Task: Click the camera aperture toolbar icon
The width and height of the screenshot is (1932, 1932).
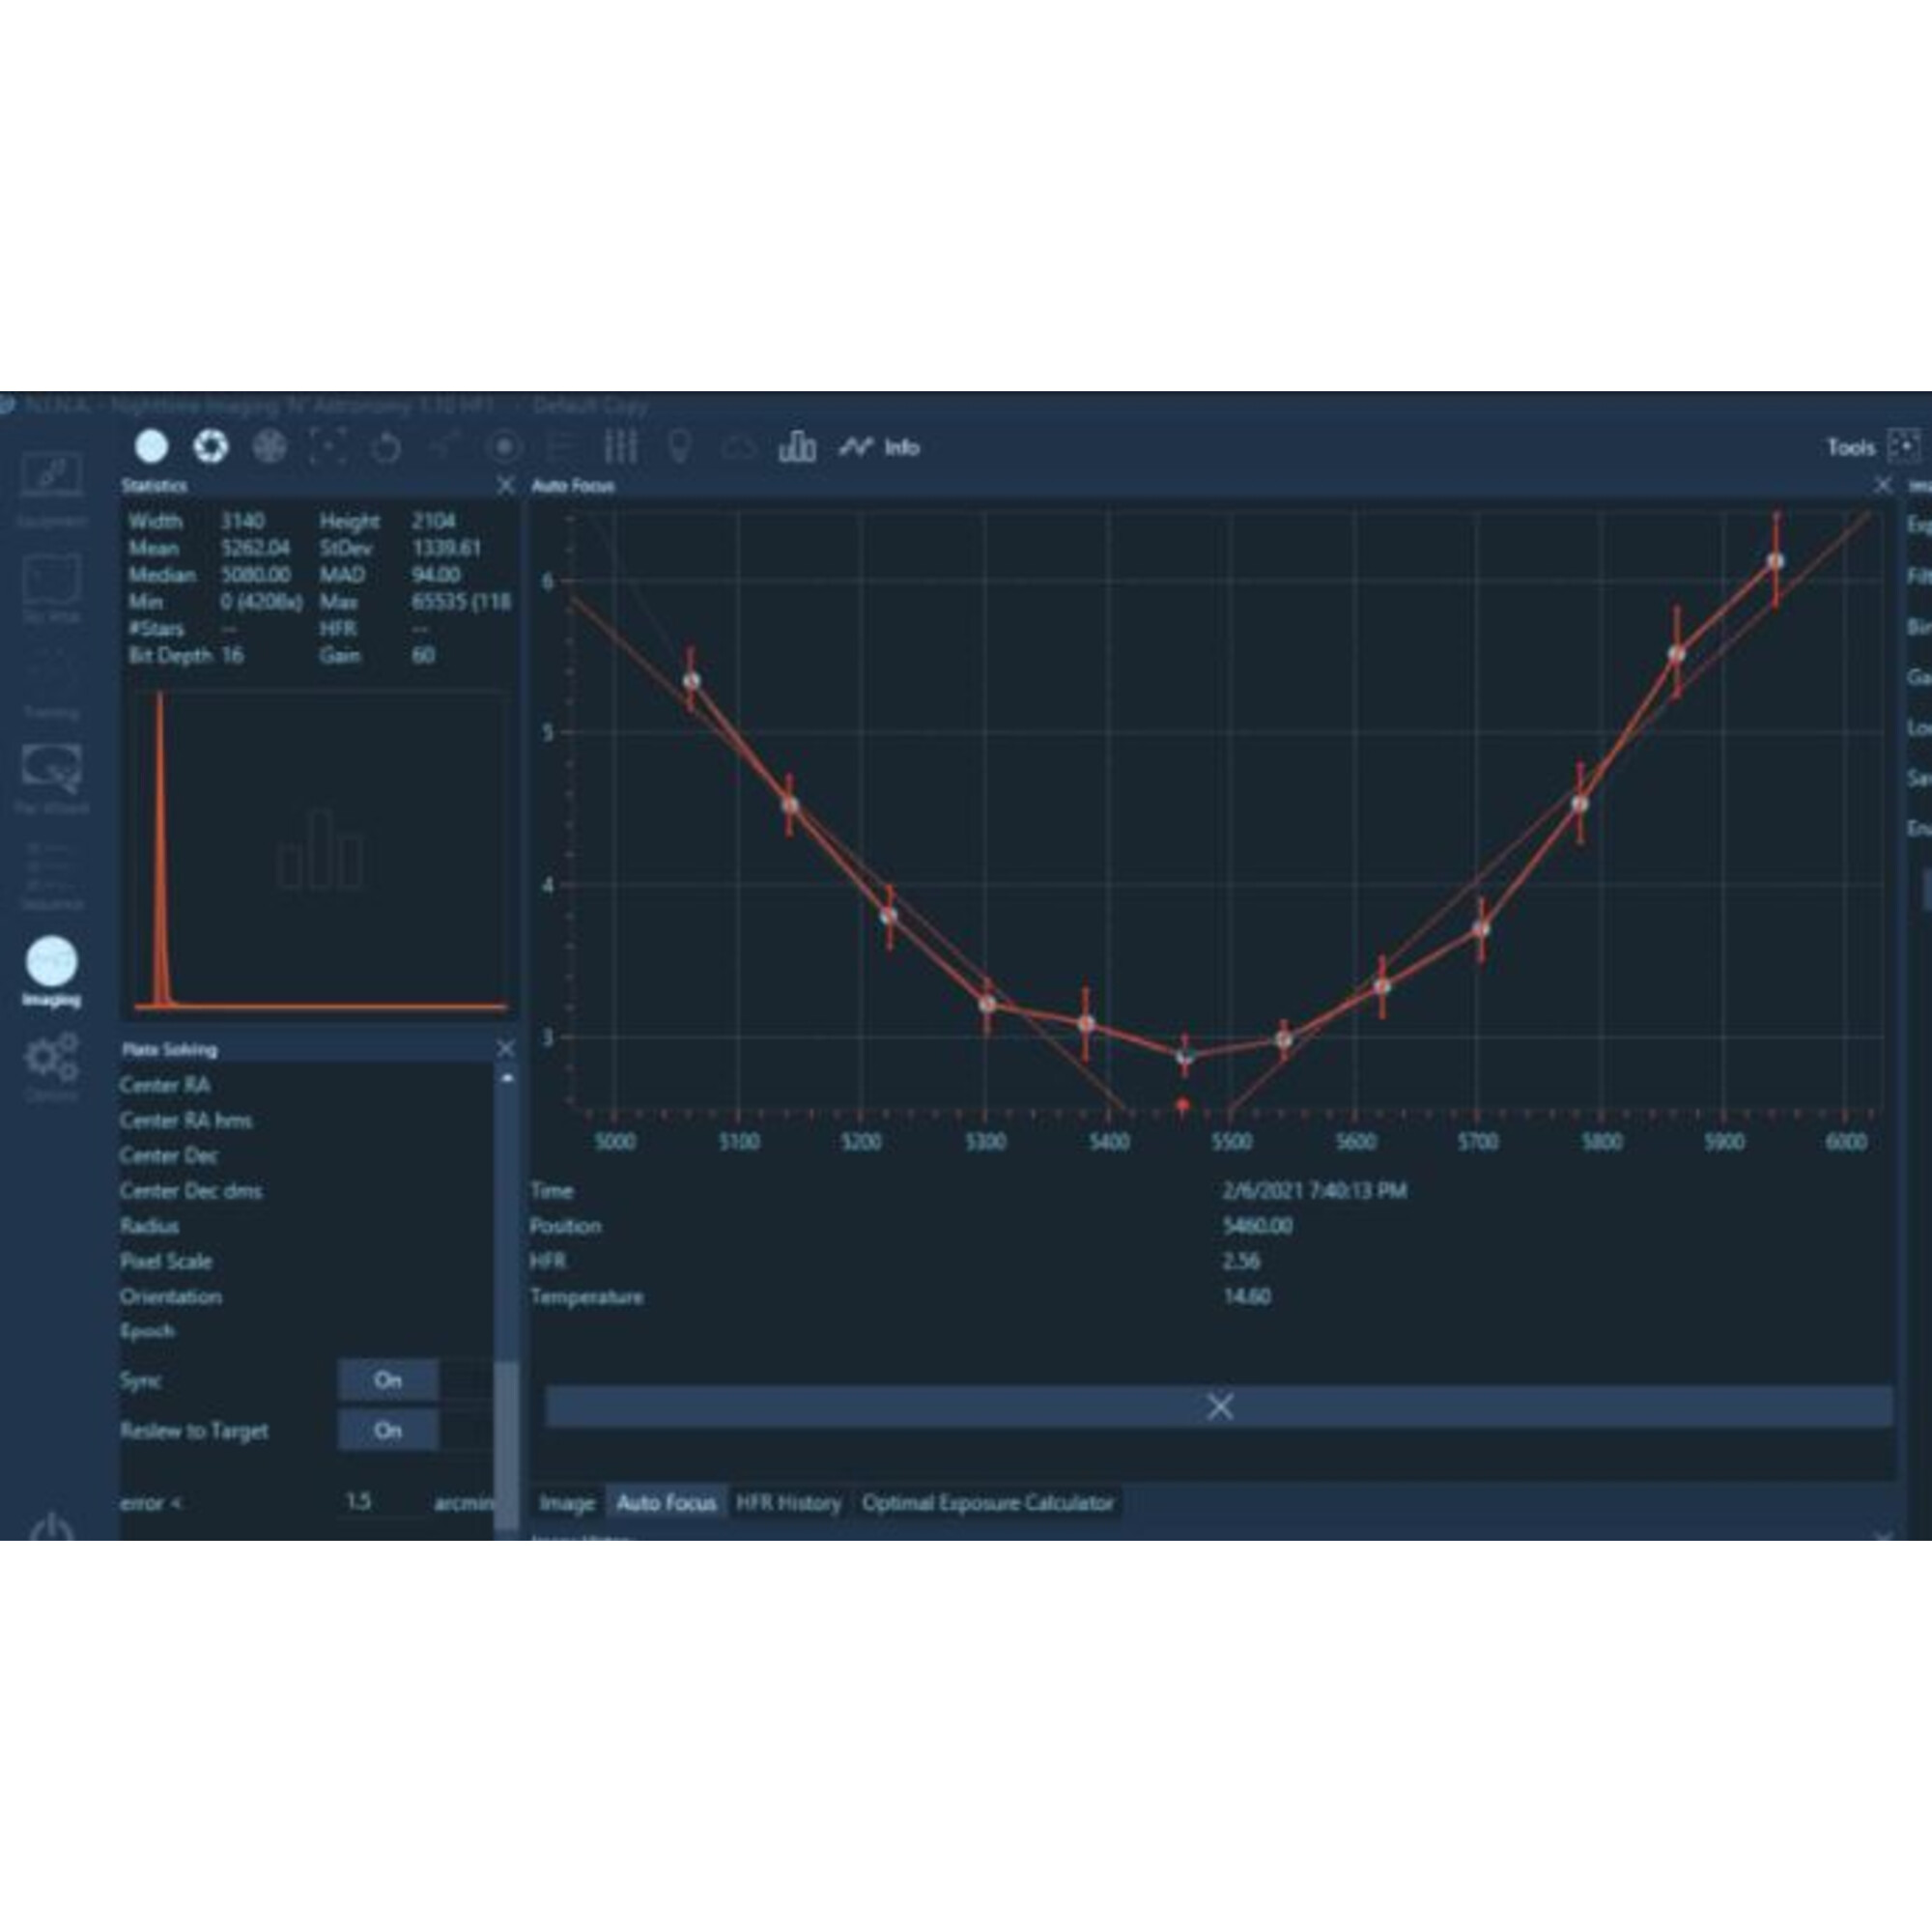Action: (210, 446)
